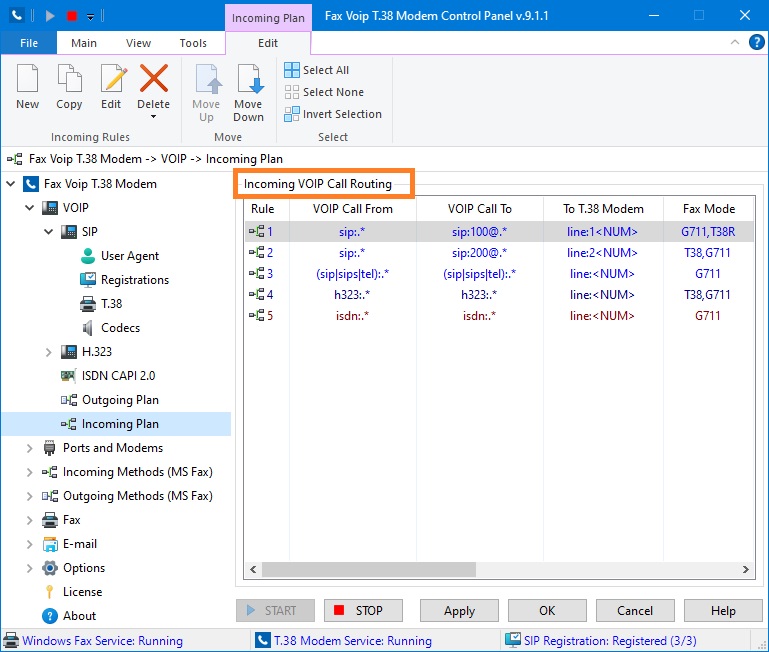Viewport: 769px width, 652px height.
Task: Expand Incoming Methods (MS Fax) node
Action: tap(29, 472)
